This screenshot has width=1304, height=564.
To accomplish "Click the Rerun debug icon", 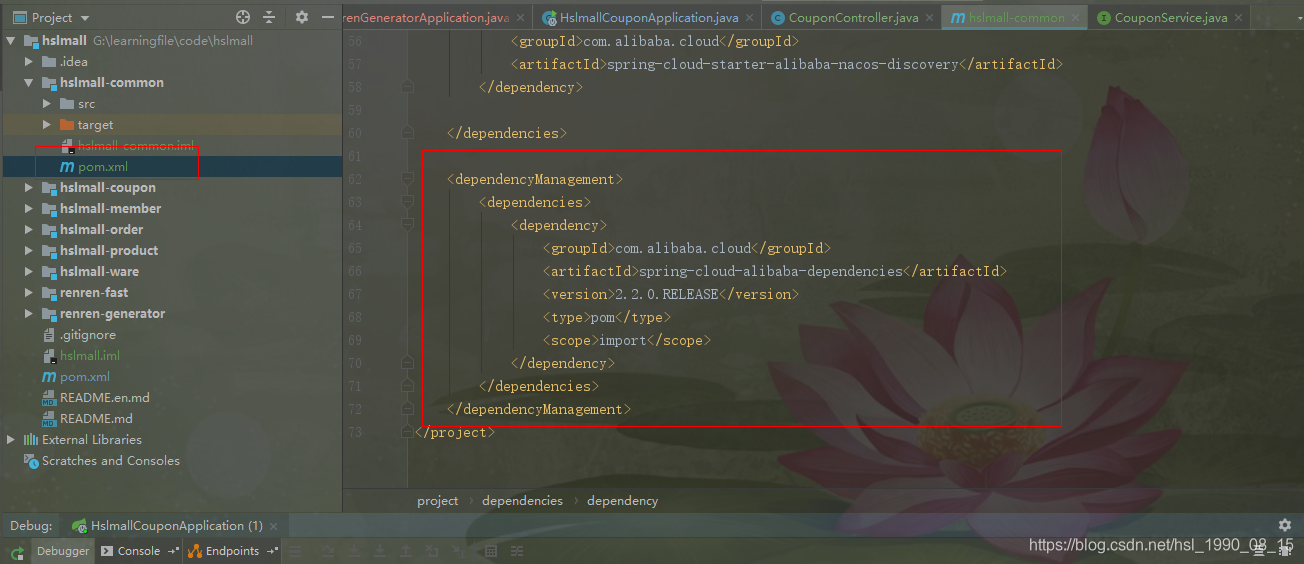I will [17, 551].
